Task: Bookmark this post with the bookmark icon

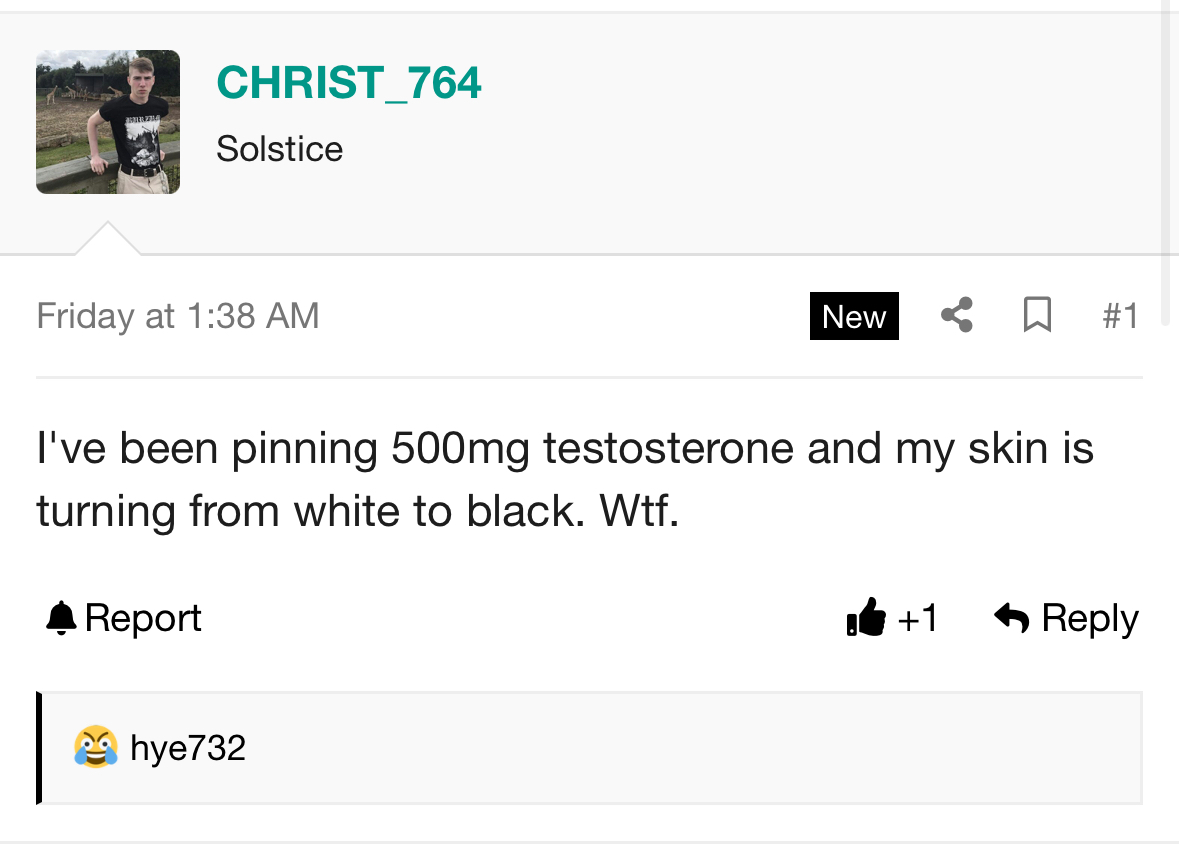Action: [1037, 316]
